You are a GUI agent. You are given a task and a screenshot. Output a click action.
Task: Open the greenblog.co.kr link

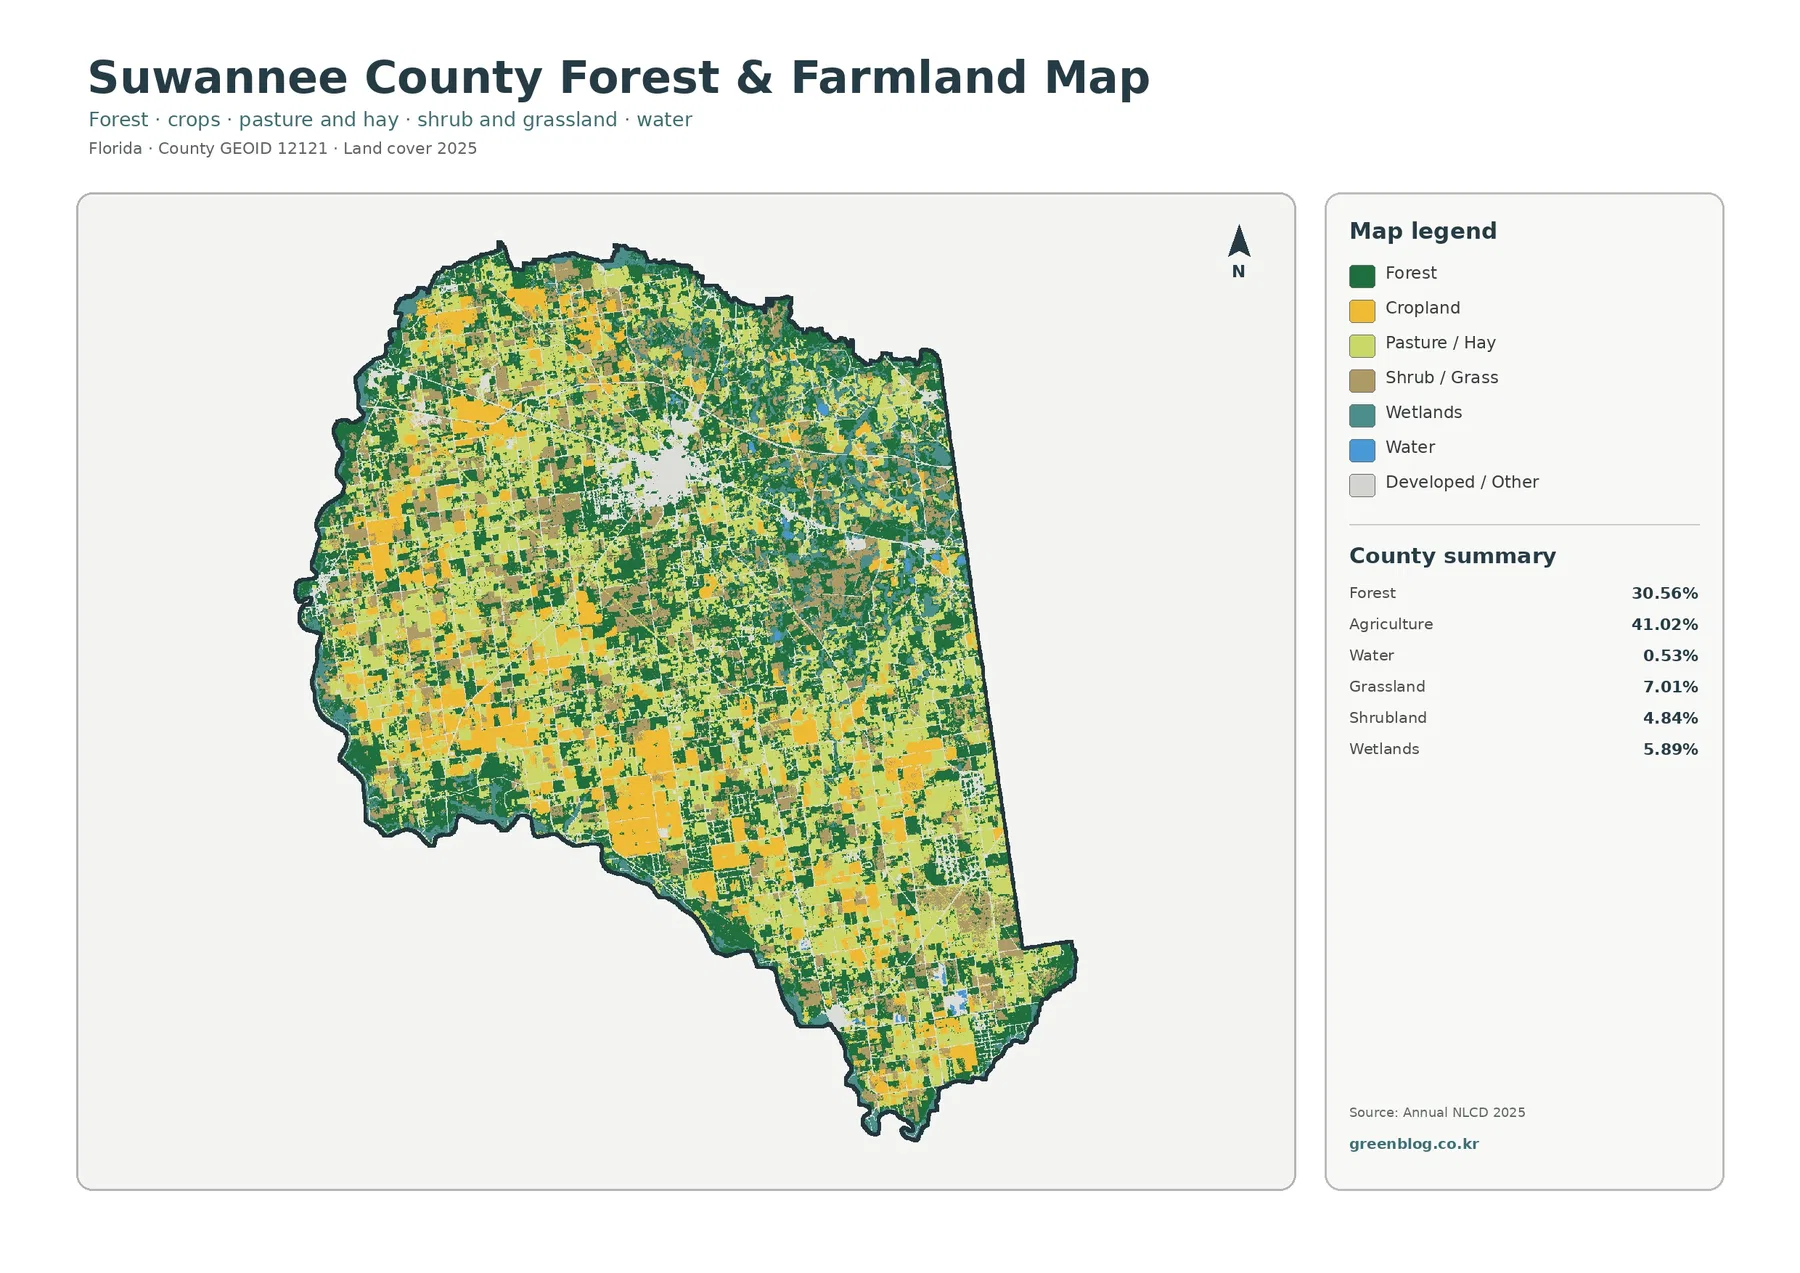[x=1413, y=1144]
